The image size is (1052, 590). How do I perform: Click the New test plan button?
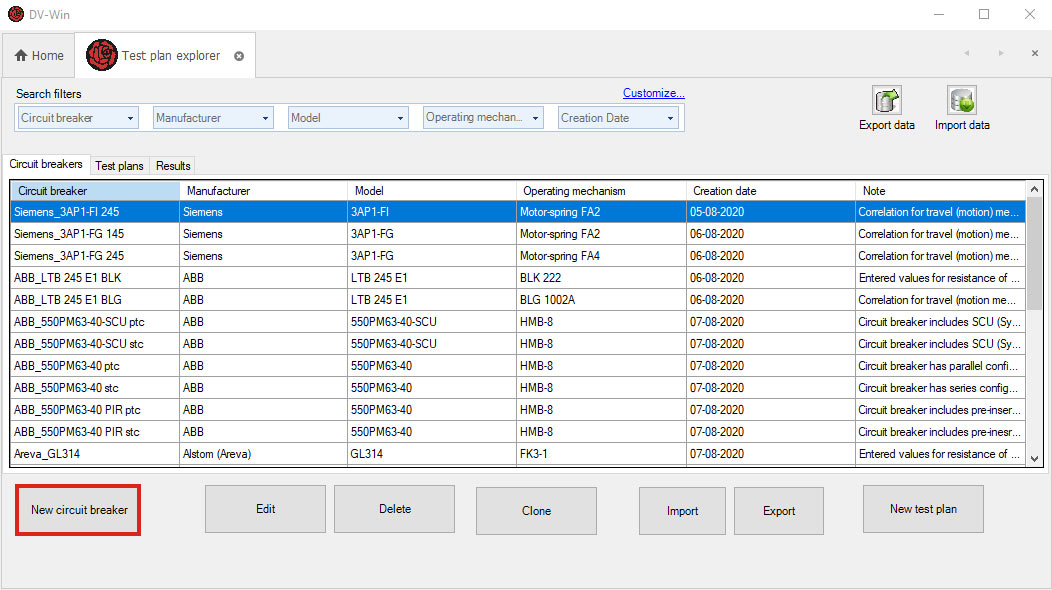923,509
